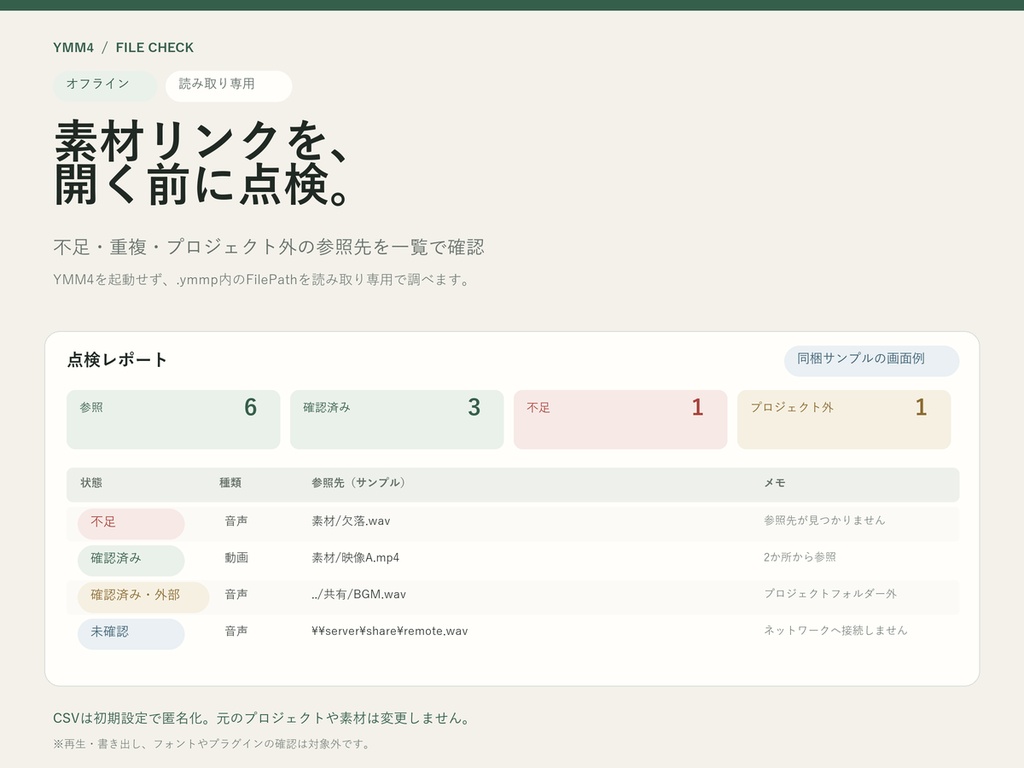
Task: Click the 未確認 status badge
Action: [x=131, y=634]
